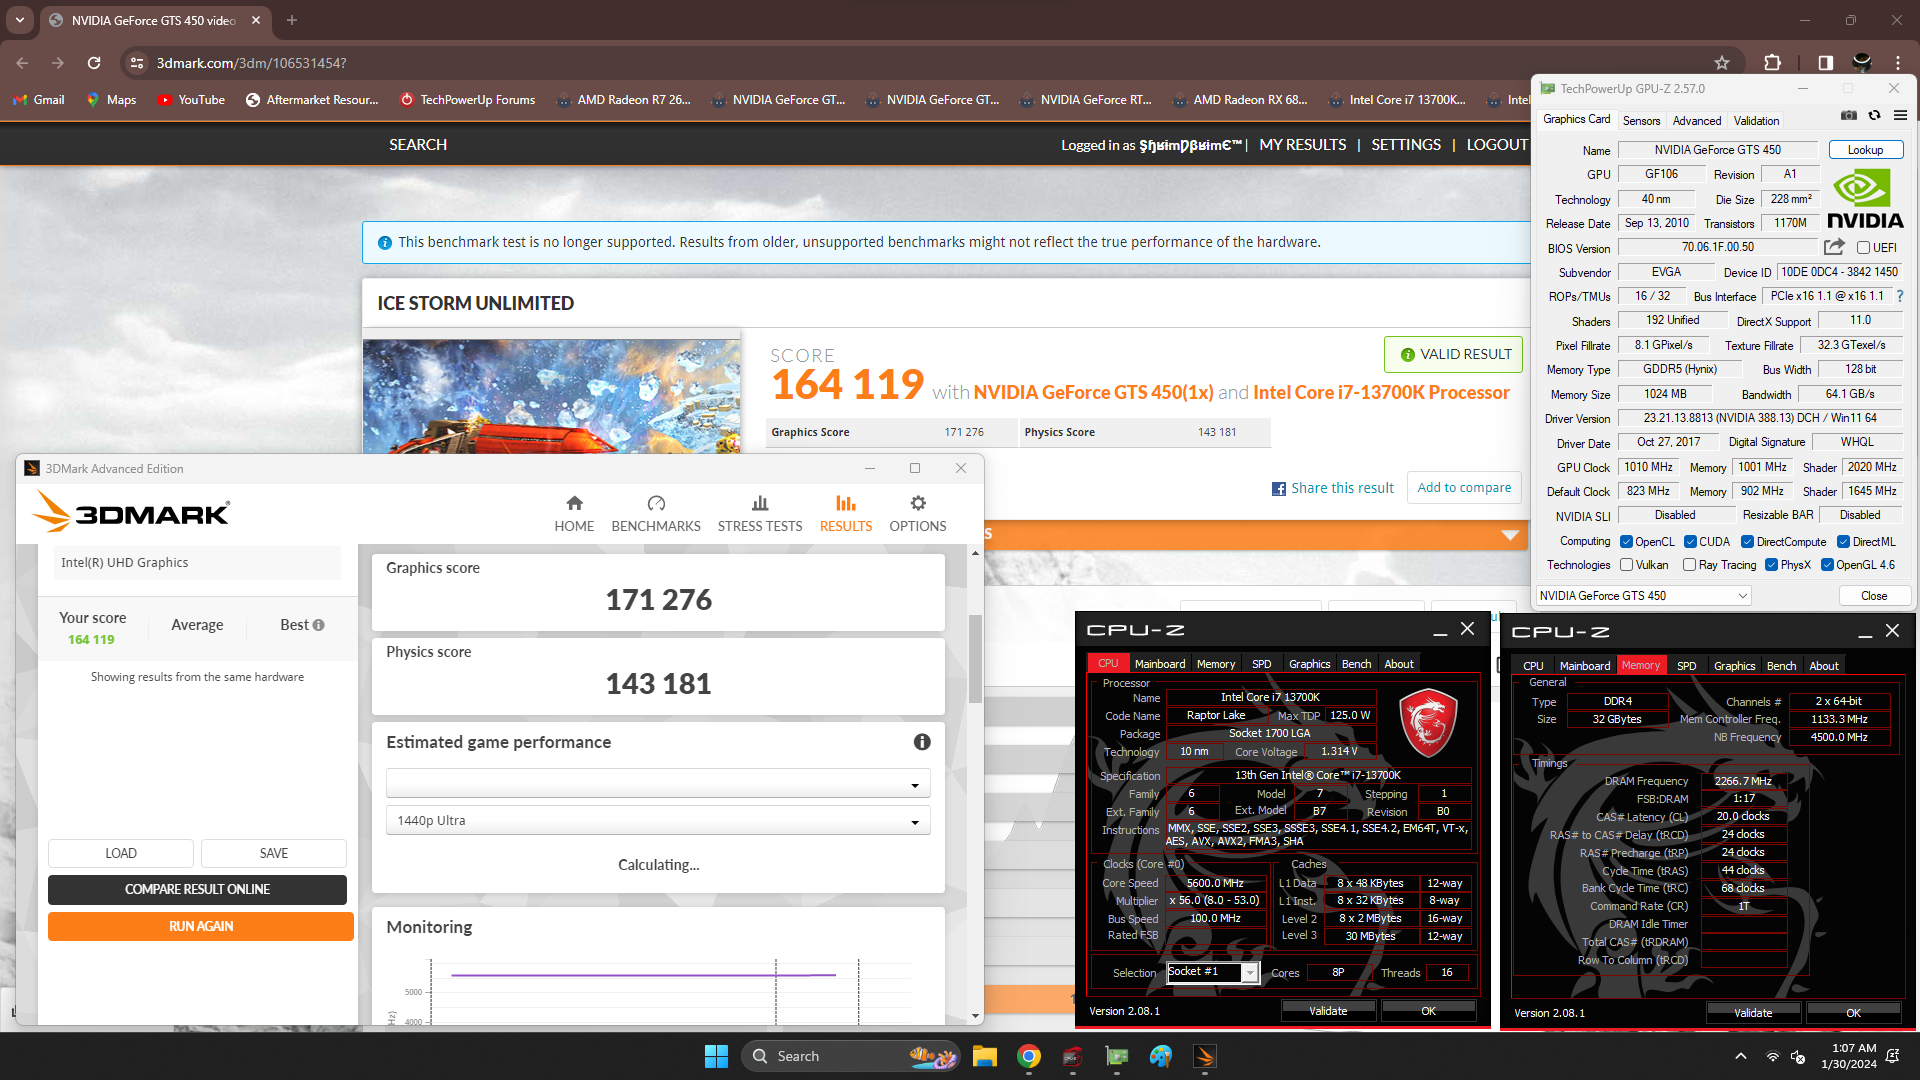Open empty game selection dropdown
Viewport: 1920px width, 1080px height.
[658, 783]
